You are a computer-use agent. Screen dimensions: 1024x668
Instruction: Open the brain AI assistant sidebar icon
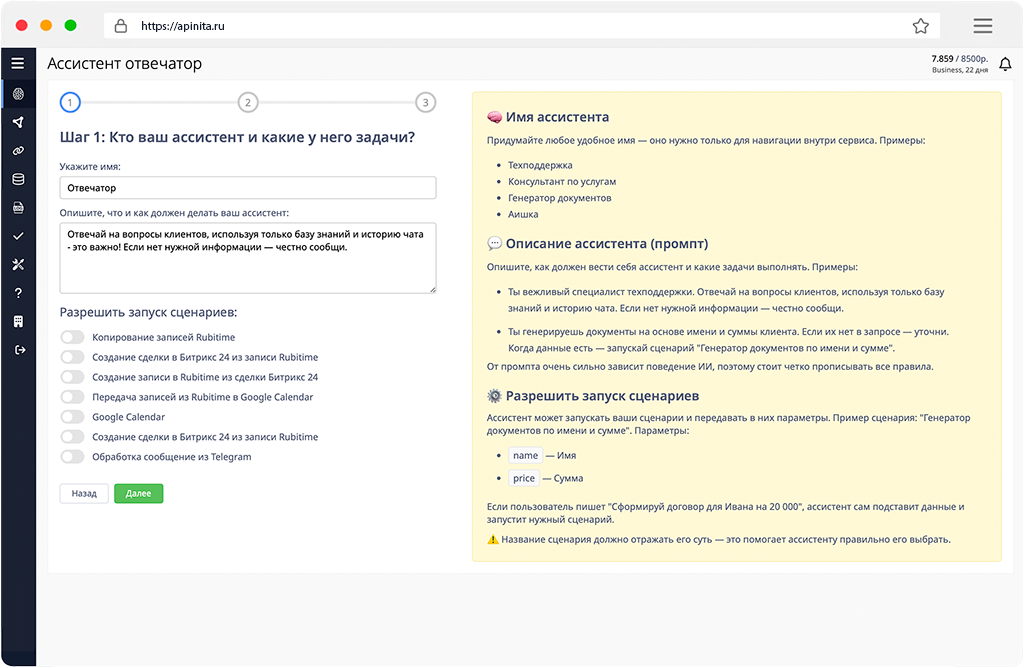17,94
